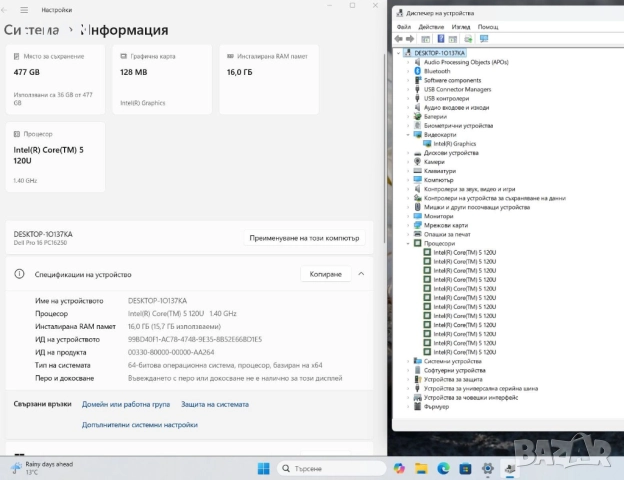Click the Фърмуер firmware icon
Viewport: 624px width, 480px height.
417,406
